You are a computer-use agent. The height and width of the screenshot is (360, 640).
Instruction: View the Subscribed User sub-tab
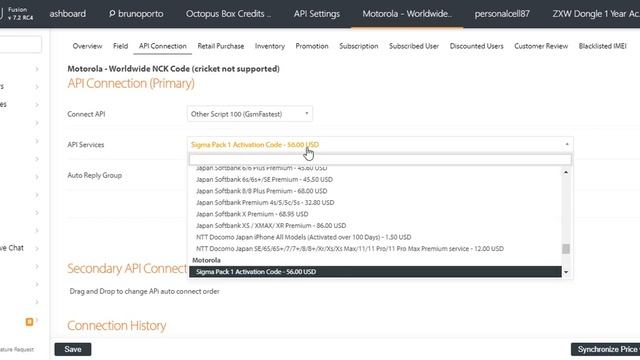pyautogui.click(x=414, y=46)
